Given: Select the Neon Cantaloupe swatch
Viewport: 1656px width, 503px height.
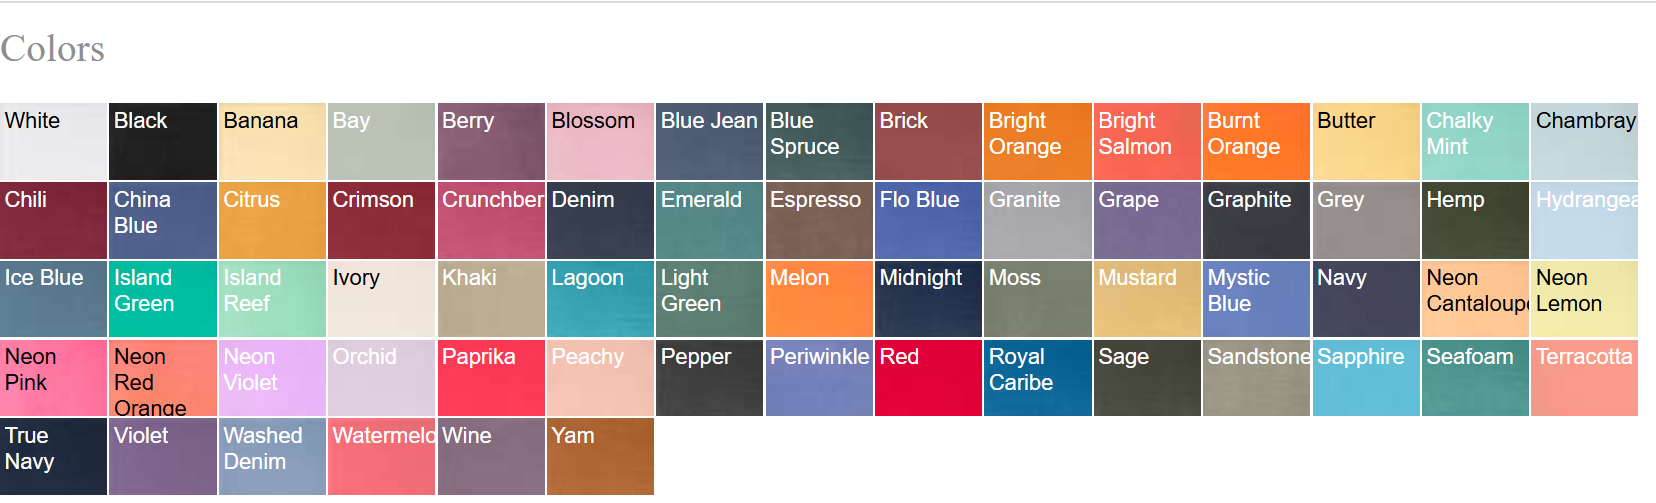Looking at the screenshot, I should (1475, 298).
